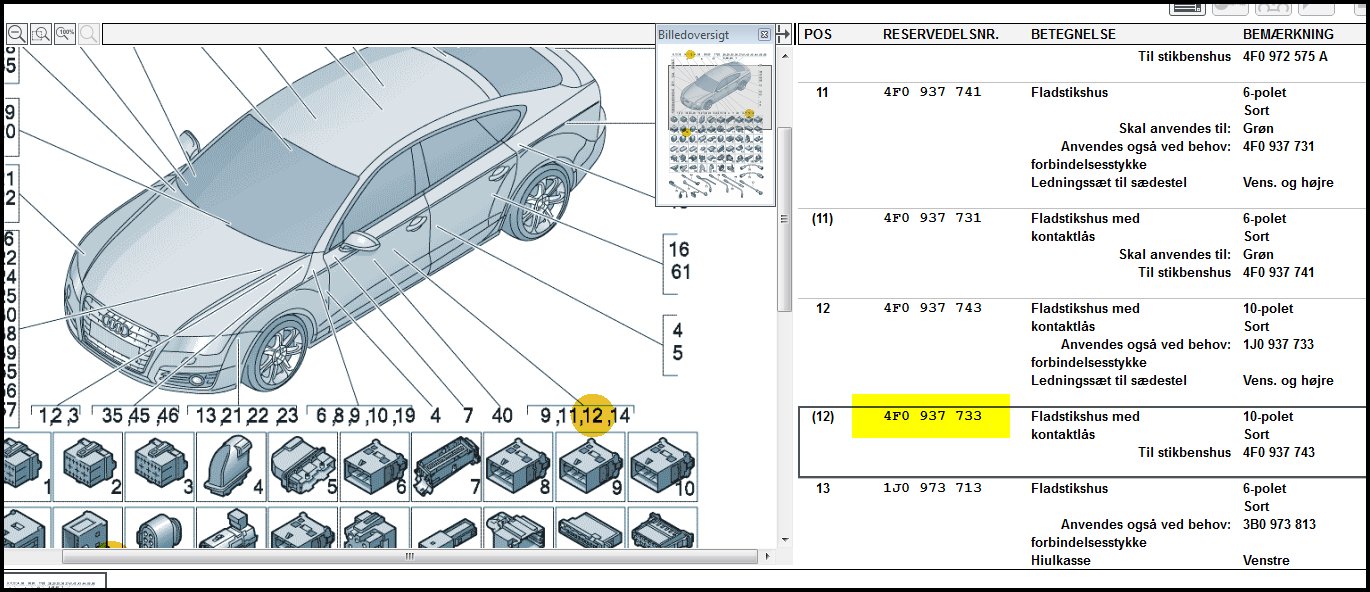Click the RESERVEDELSNR. column header

pos(940,34)
